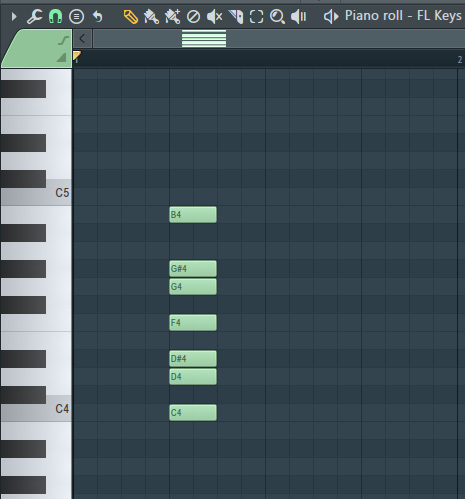Select the B4 note

click(x=193, y=214)
